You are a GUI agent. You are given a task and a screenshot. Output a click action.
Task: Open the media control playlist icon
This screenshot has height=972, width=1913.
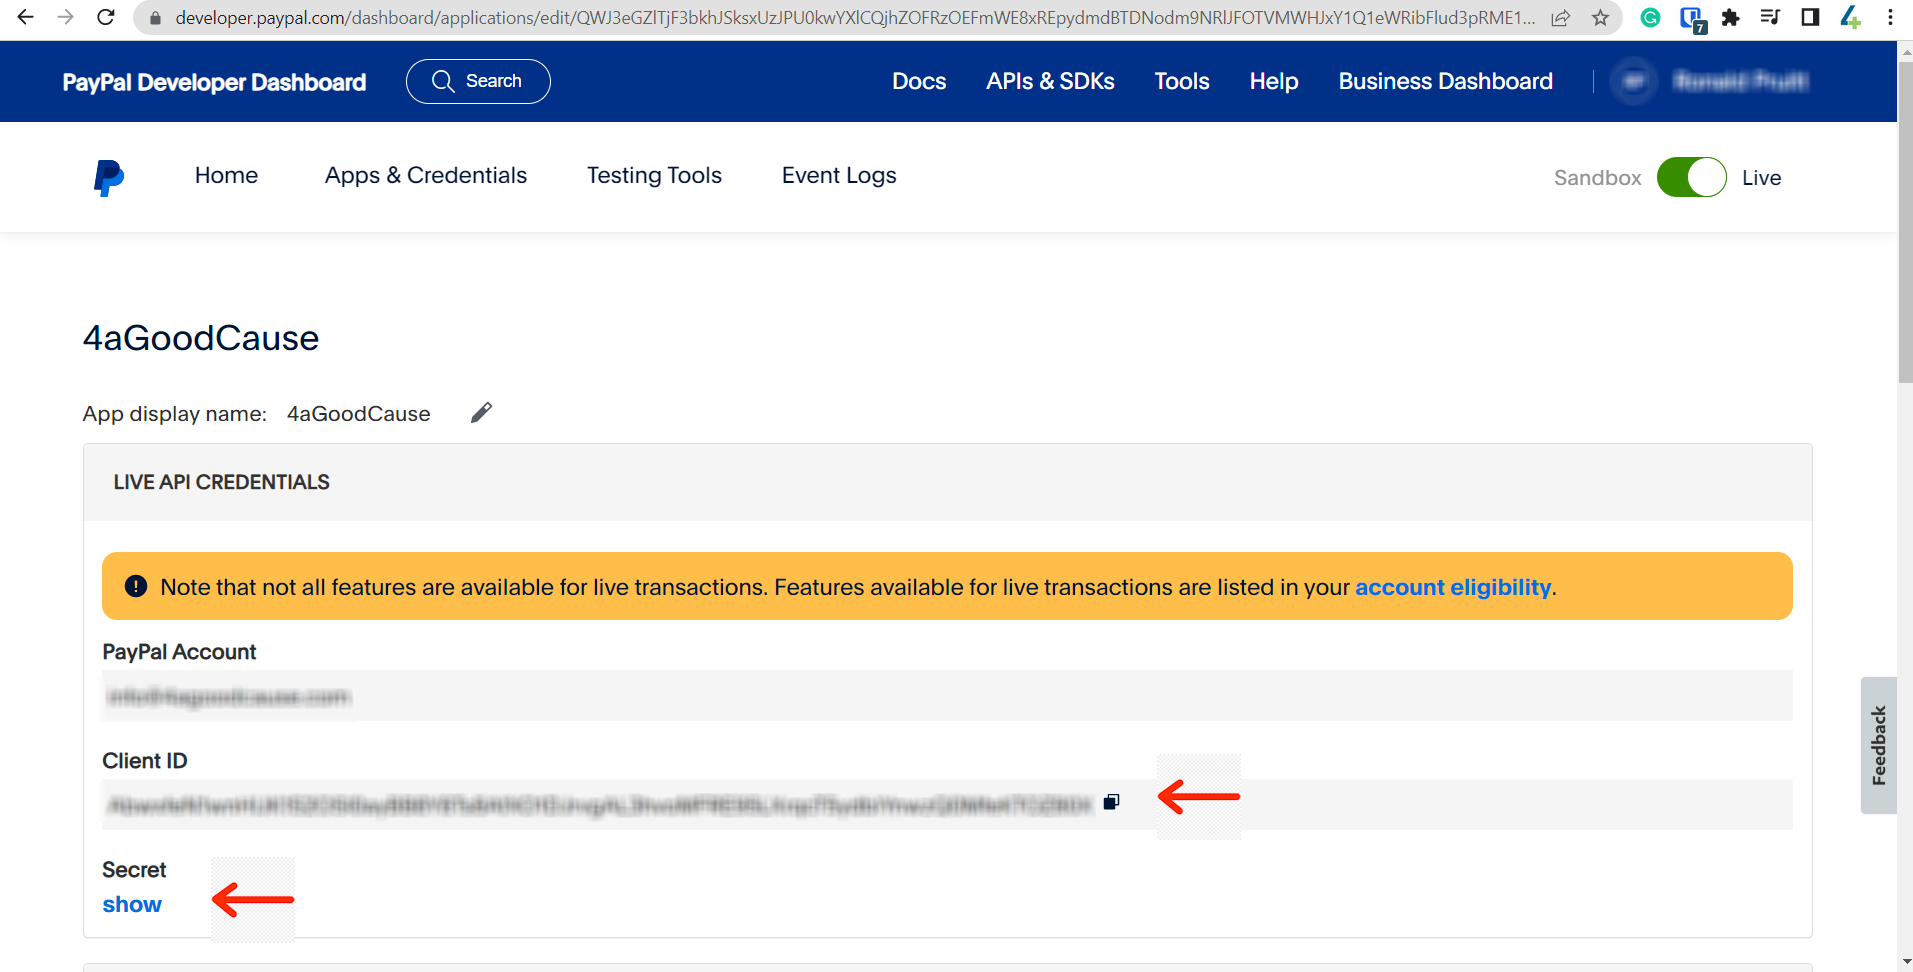1770,17
